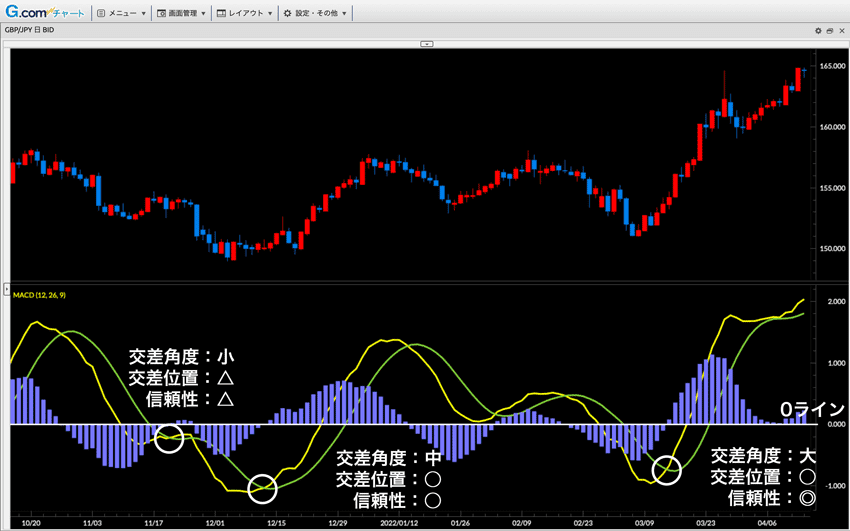Image resolution: width=850 pixels, height=531 pixels.
Task: Open chart panel settings gear
Action: [x=817, y=32]
